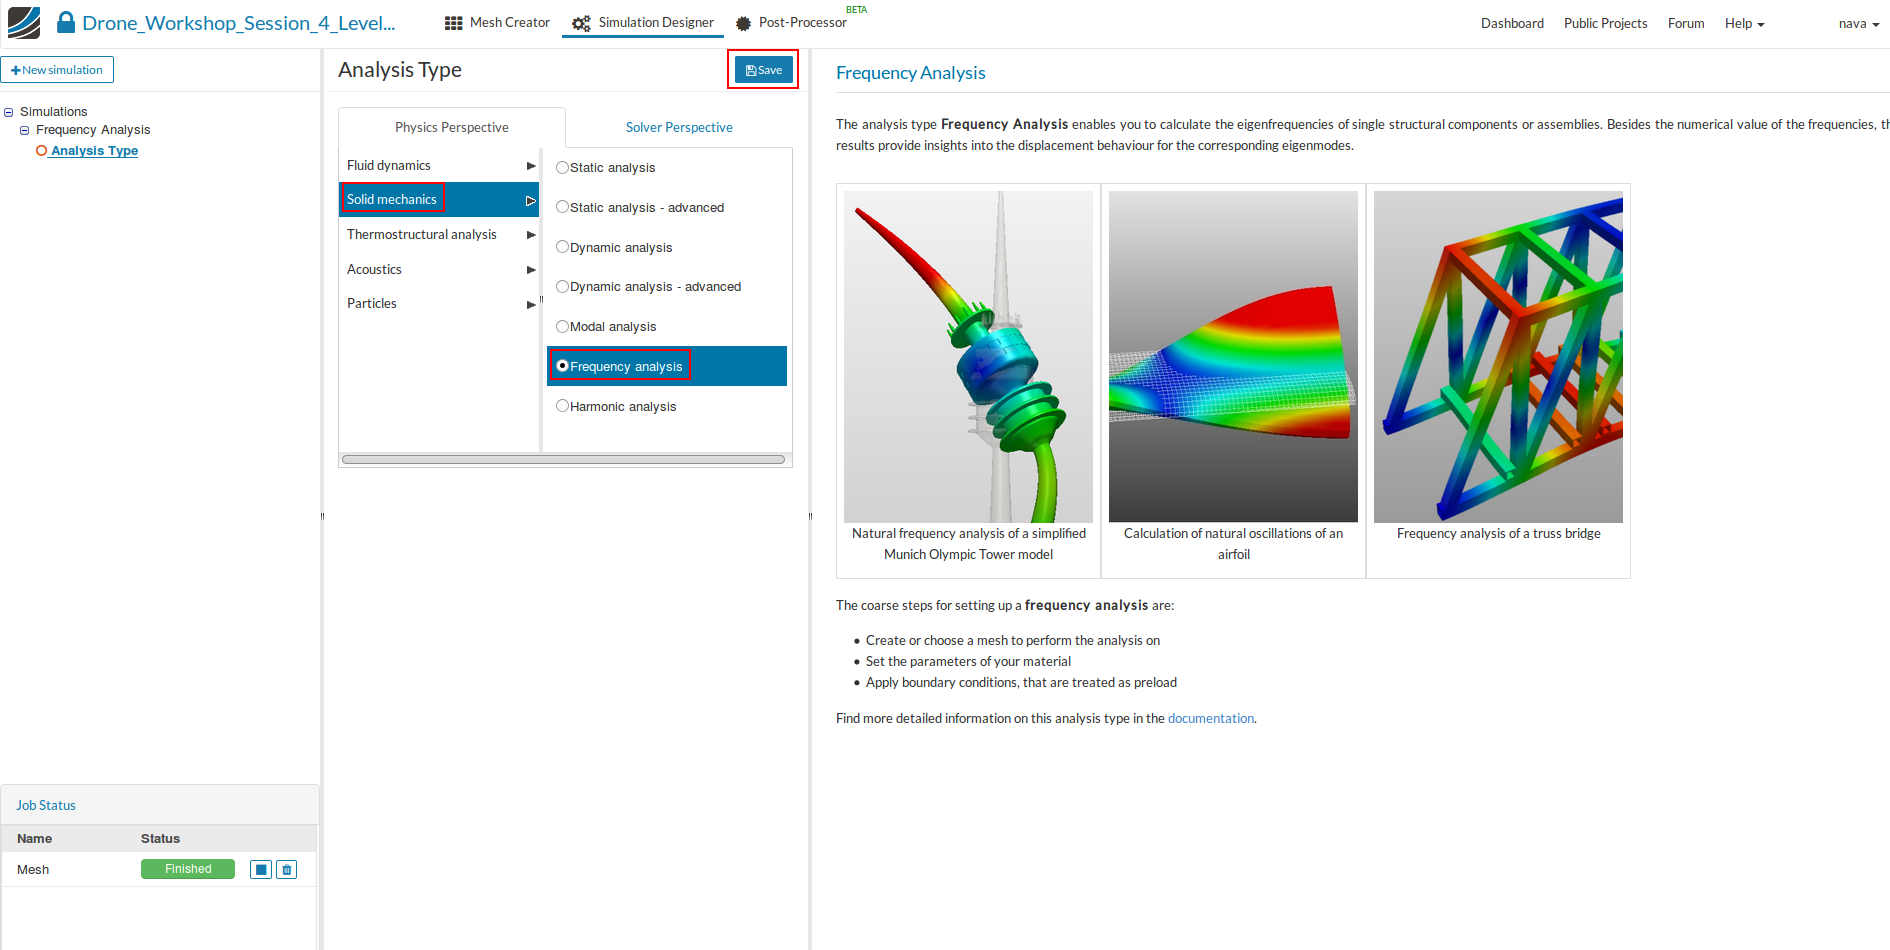Click the truss bridge thumbnail

[1498, 356]
